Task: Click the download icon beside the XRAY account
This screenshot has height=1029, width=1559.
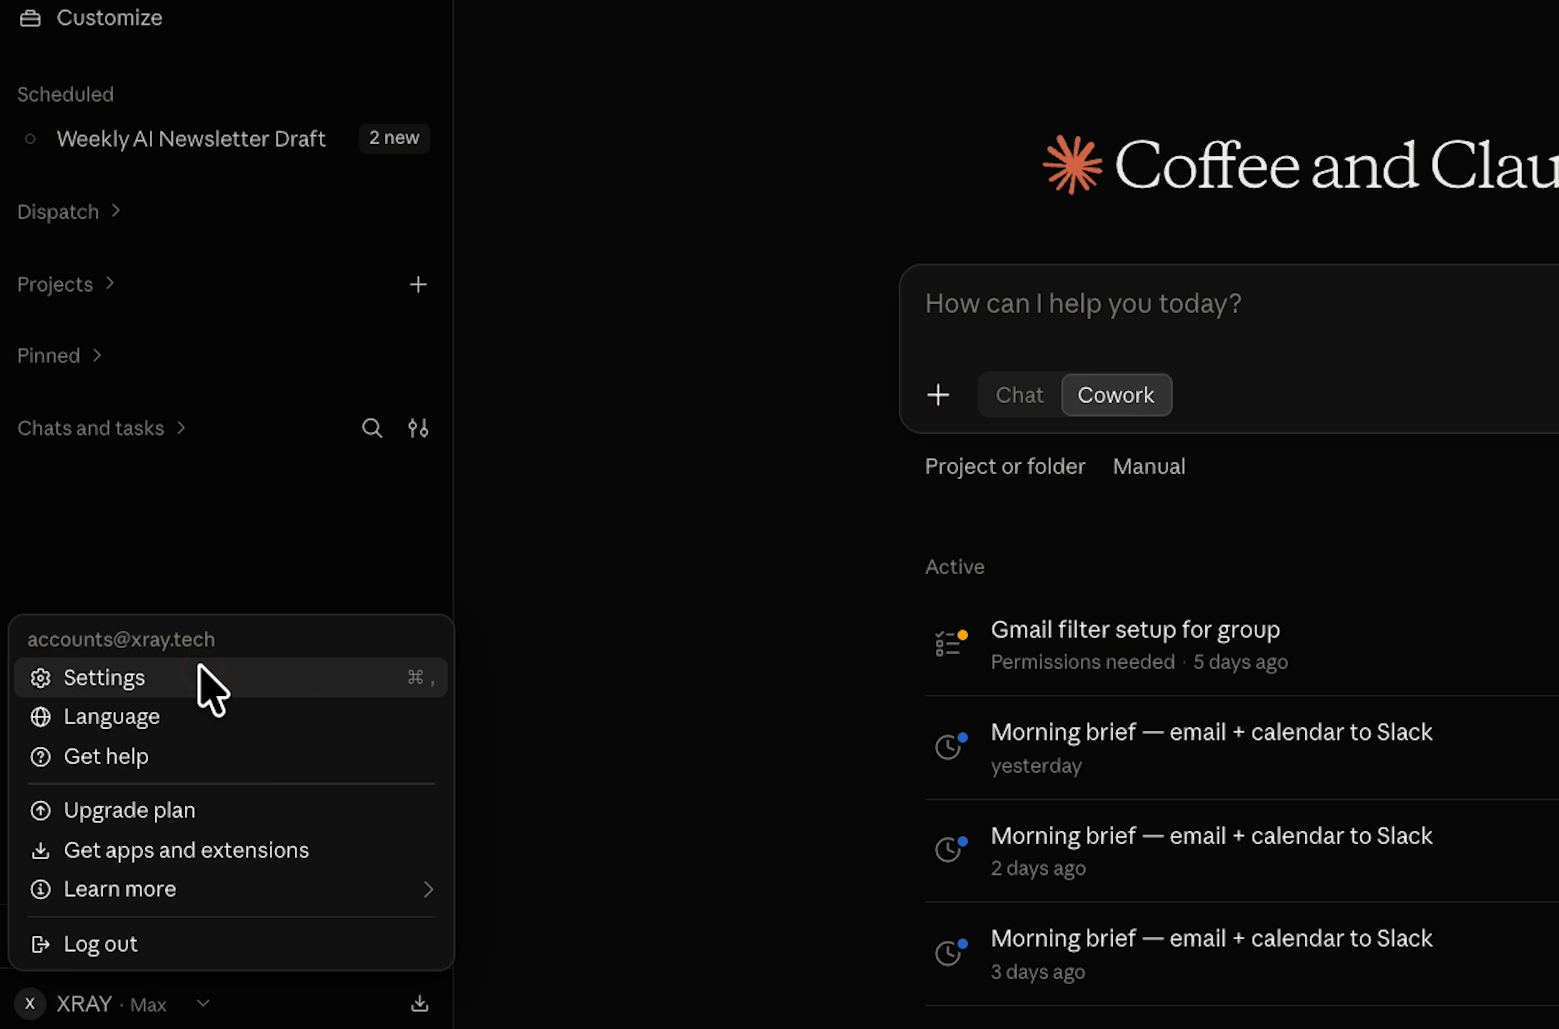Action: coord(420,1004)
